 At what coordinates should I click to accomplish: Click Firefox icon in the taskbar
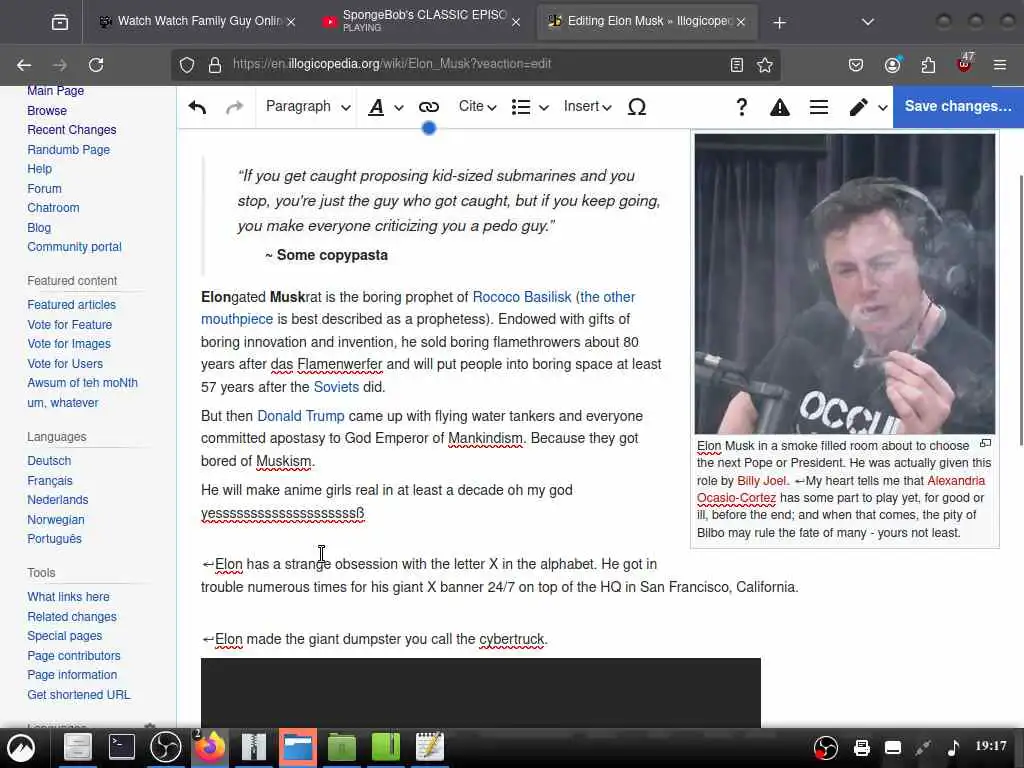pos(210,746)
